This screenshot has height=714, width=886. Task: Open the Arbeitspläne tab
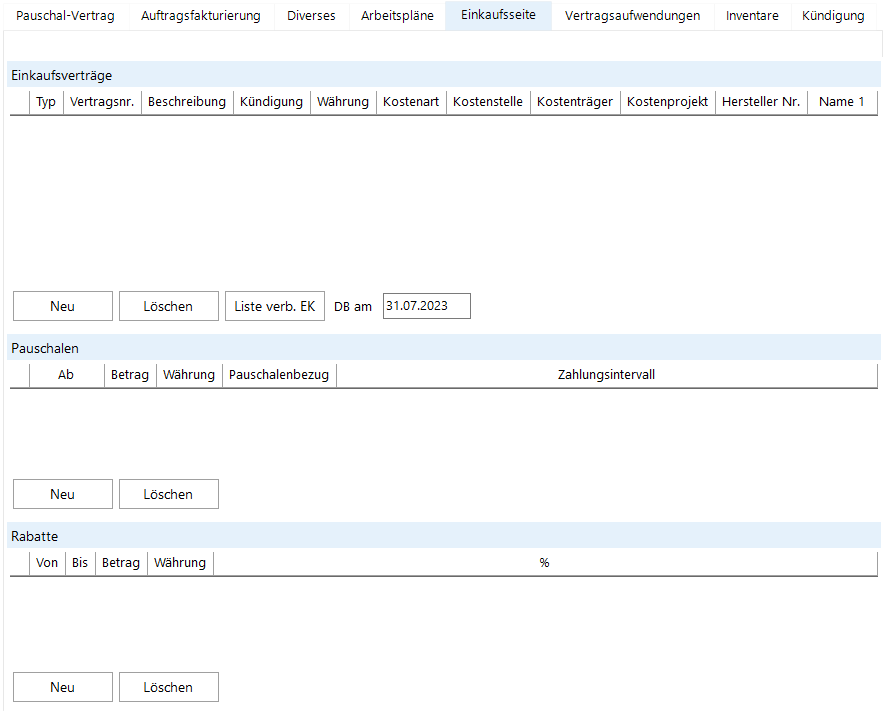[x=397, y=16]
